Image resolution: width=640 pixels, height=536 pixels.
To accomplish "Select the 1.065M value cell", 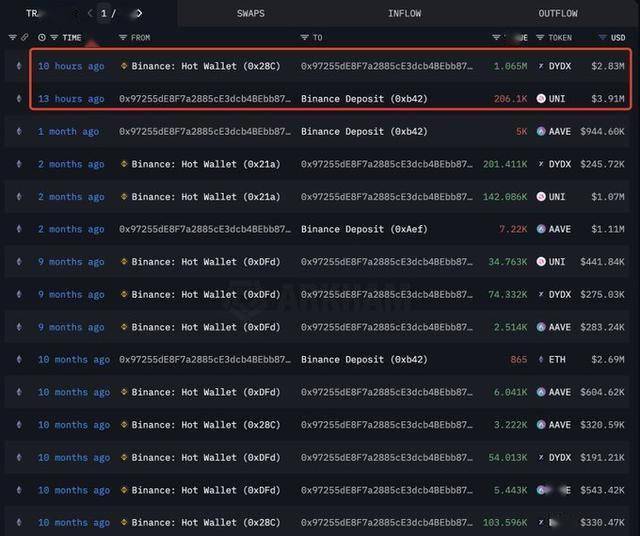I will (510, 66).
